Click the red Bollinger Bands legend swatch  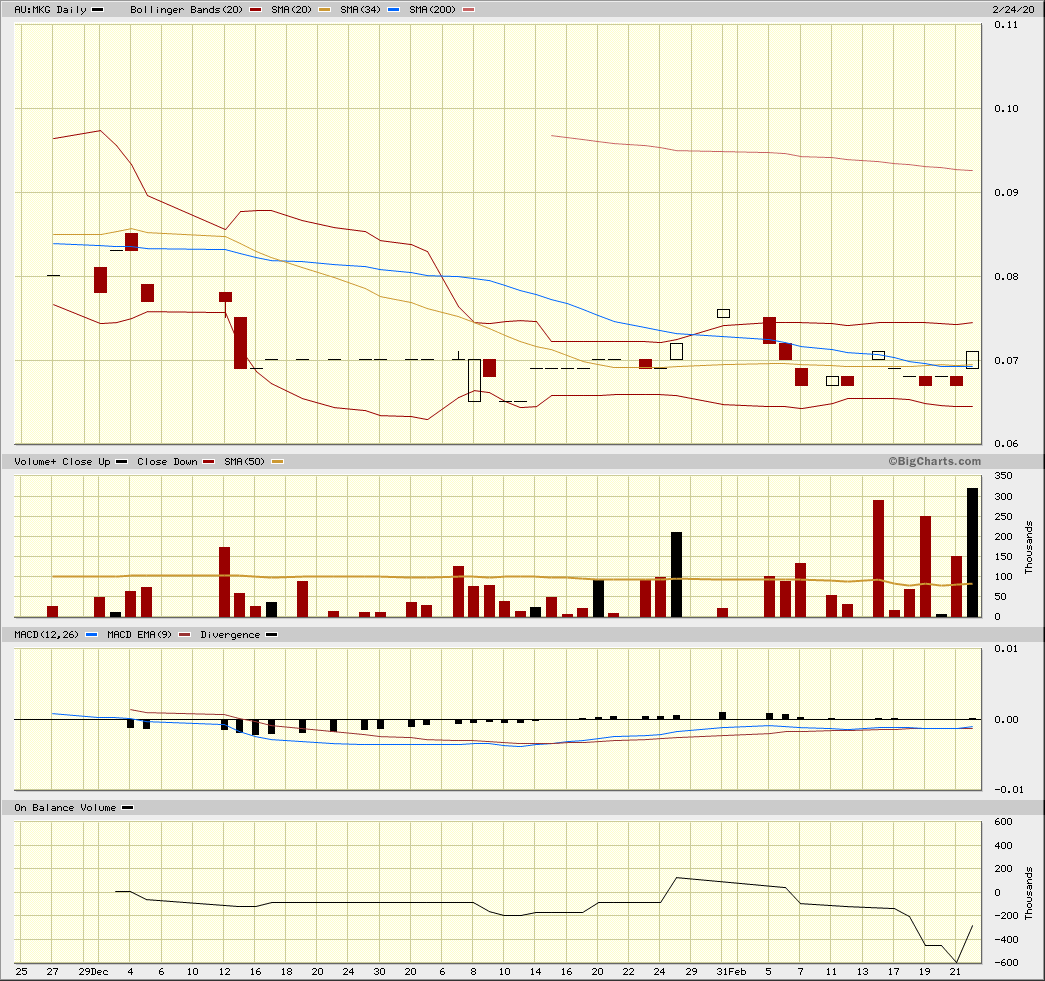tap(255, 10)
